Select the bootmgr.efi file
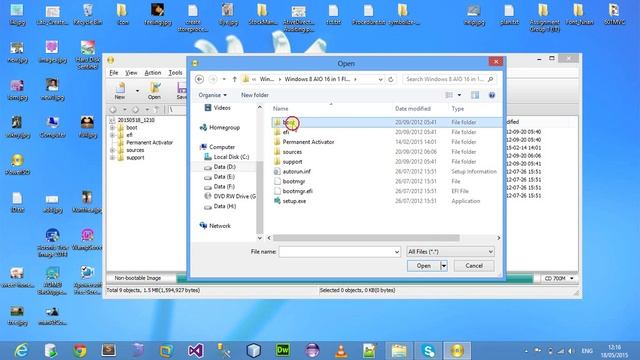The height and width of the screenshot is (360, 640). point(297,191)
